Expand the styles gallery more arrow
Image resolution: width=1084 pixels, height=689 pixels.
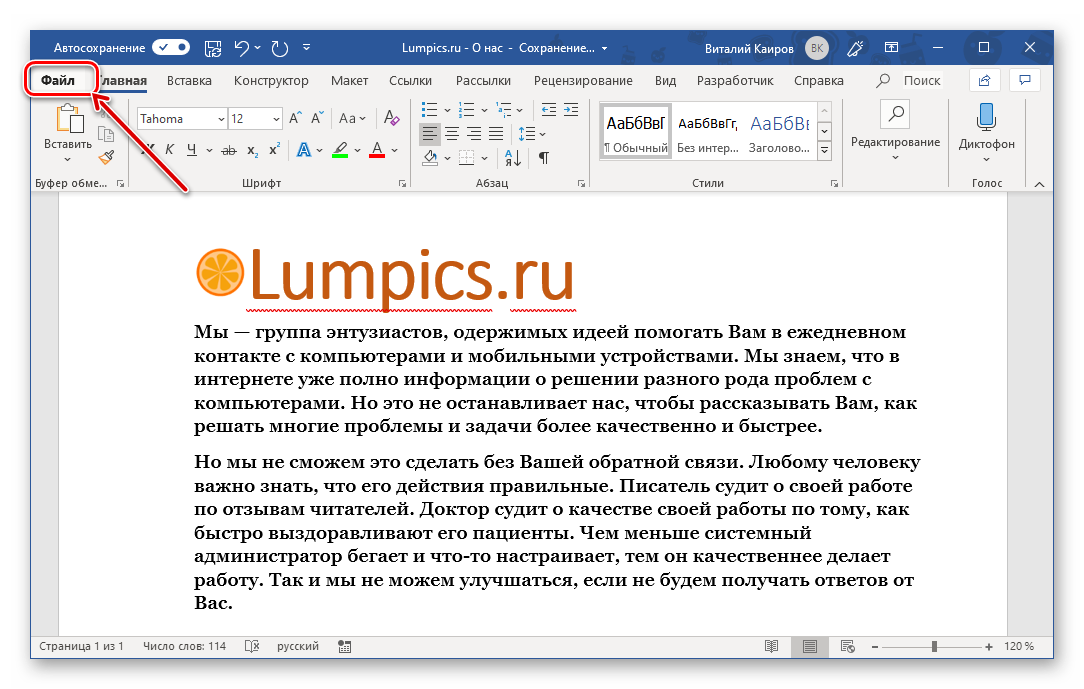coord(824,150)
